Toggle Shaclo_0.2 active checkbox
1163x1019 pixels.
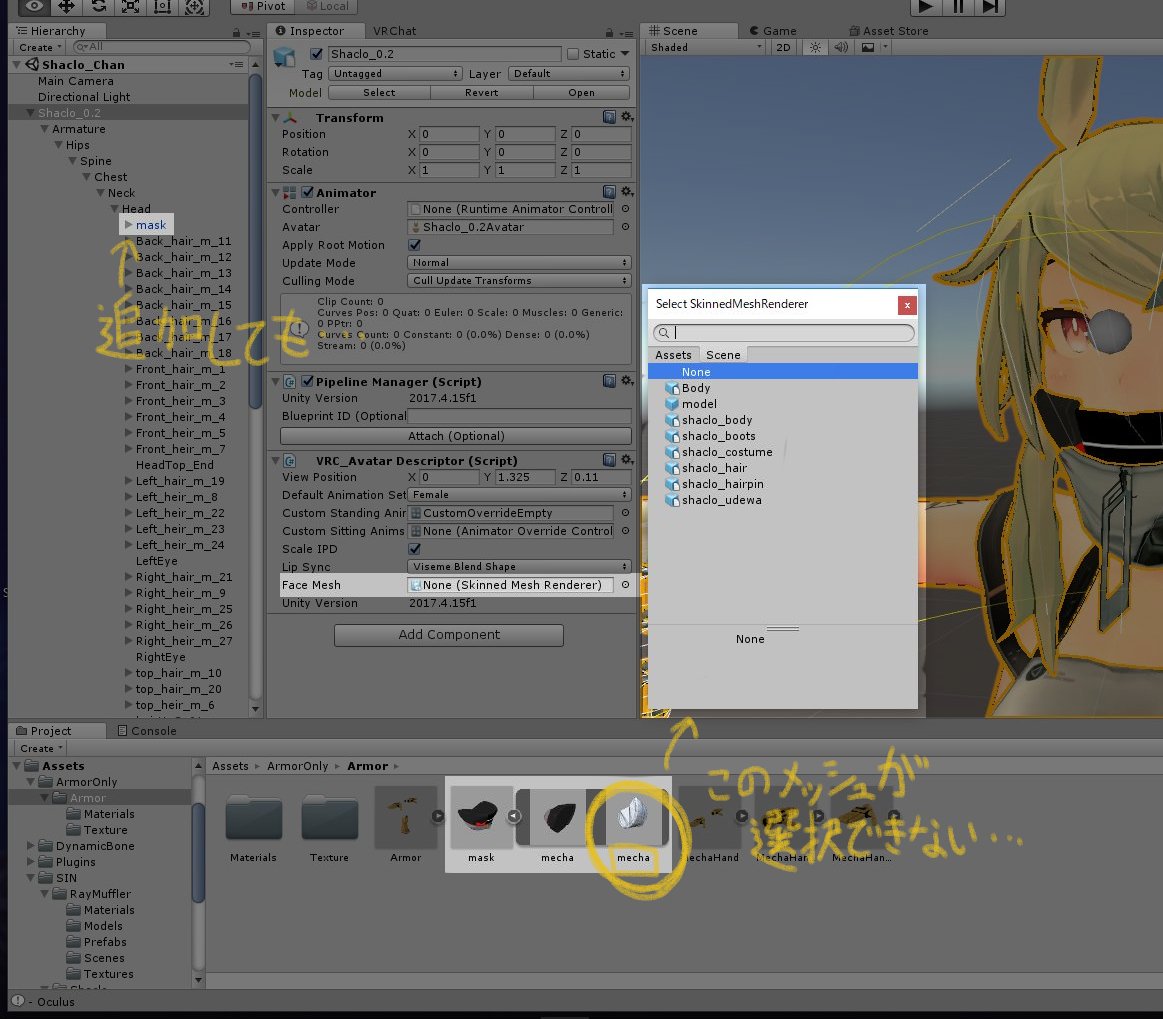point(317,54)
